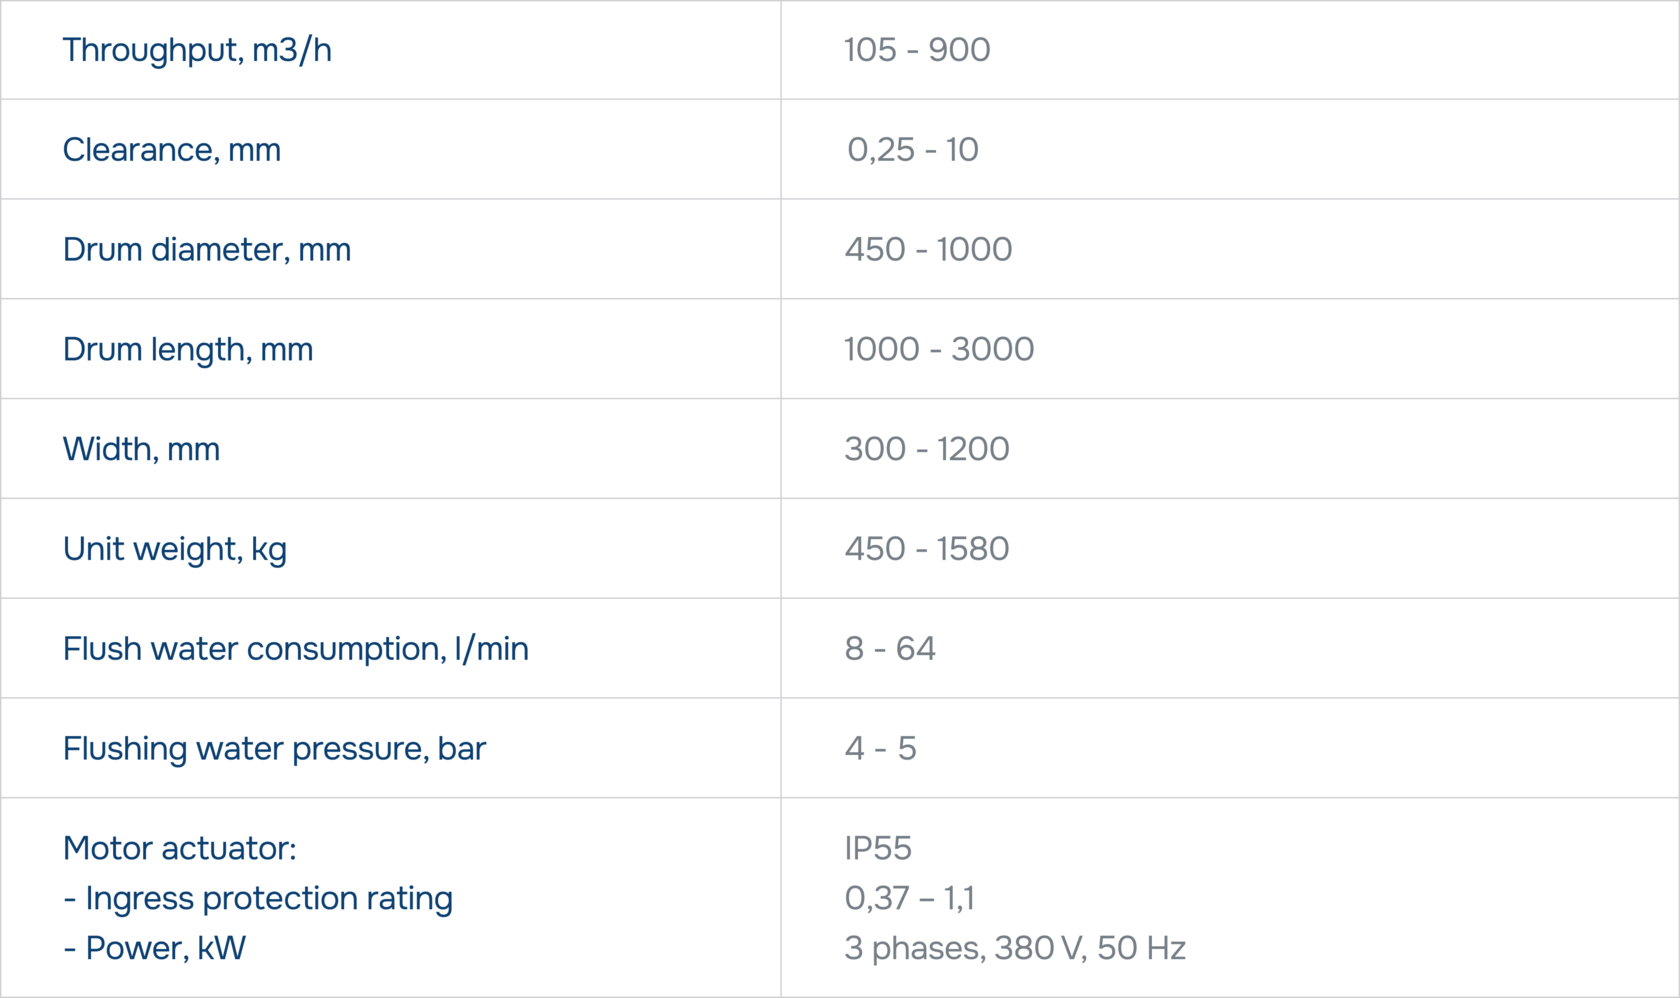
Task: Select the 'Drum diameter, mm' label
Action: (207, 250)
